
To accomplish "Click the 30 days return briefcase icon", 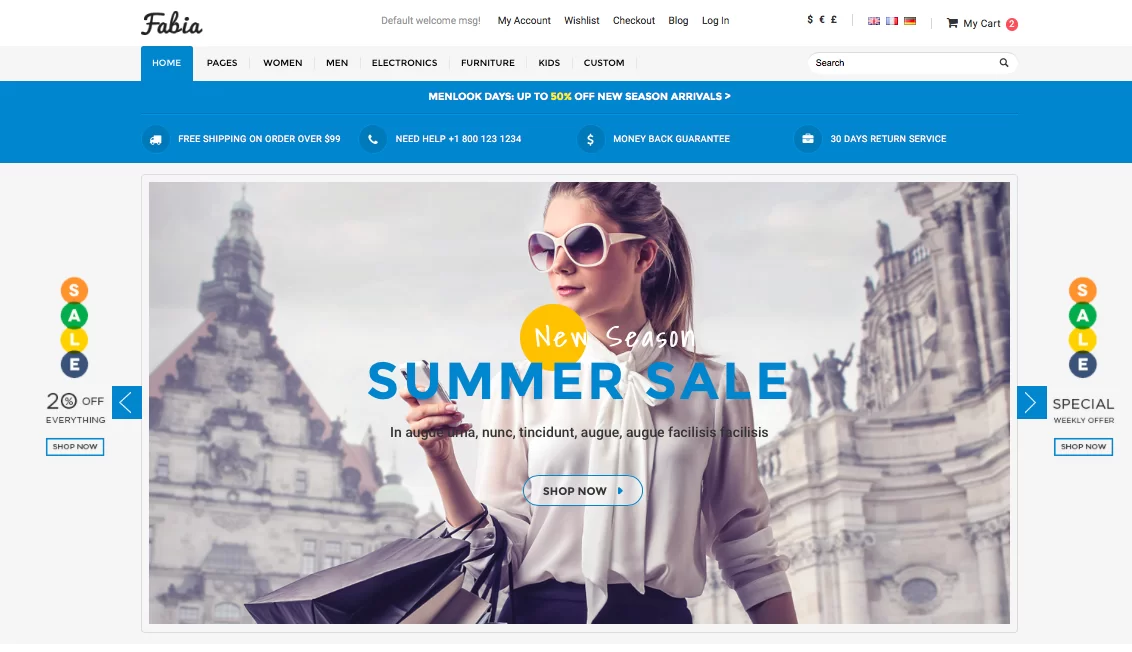I will pos(808,139).
